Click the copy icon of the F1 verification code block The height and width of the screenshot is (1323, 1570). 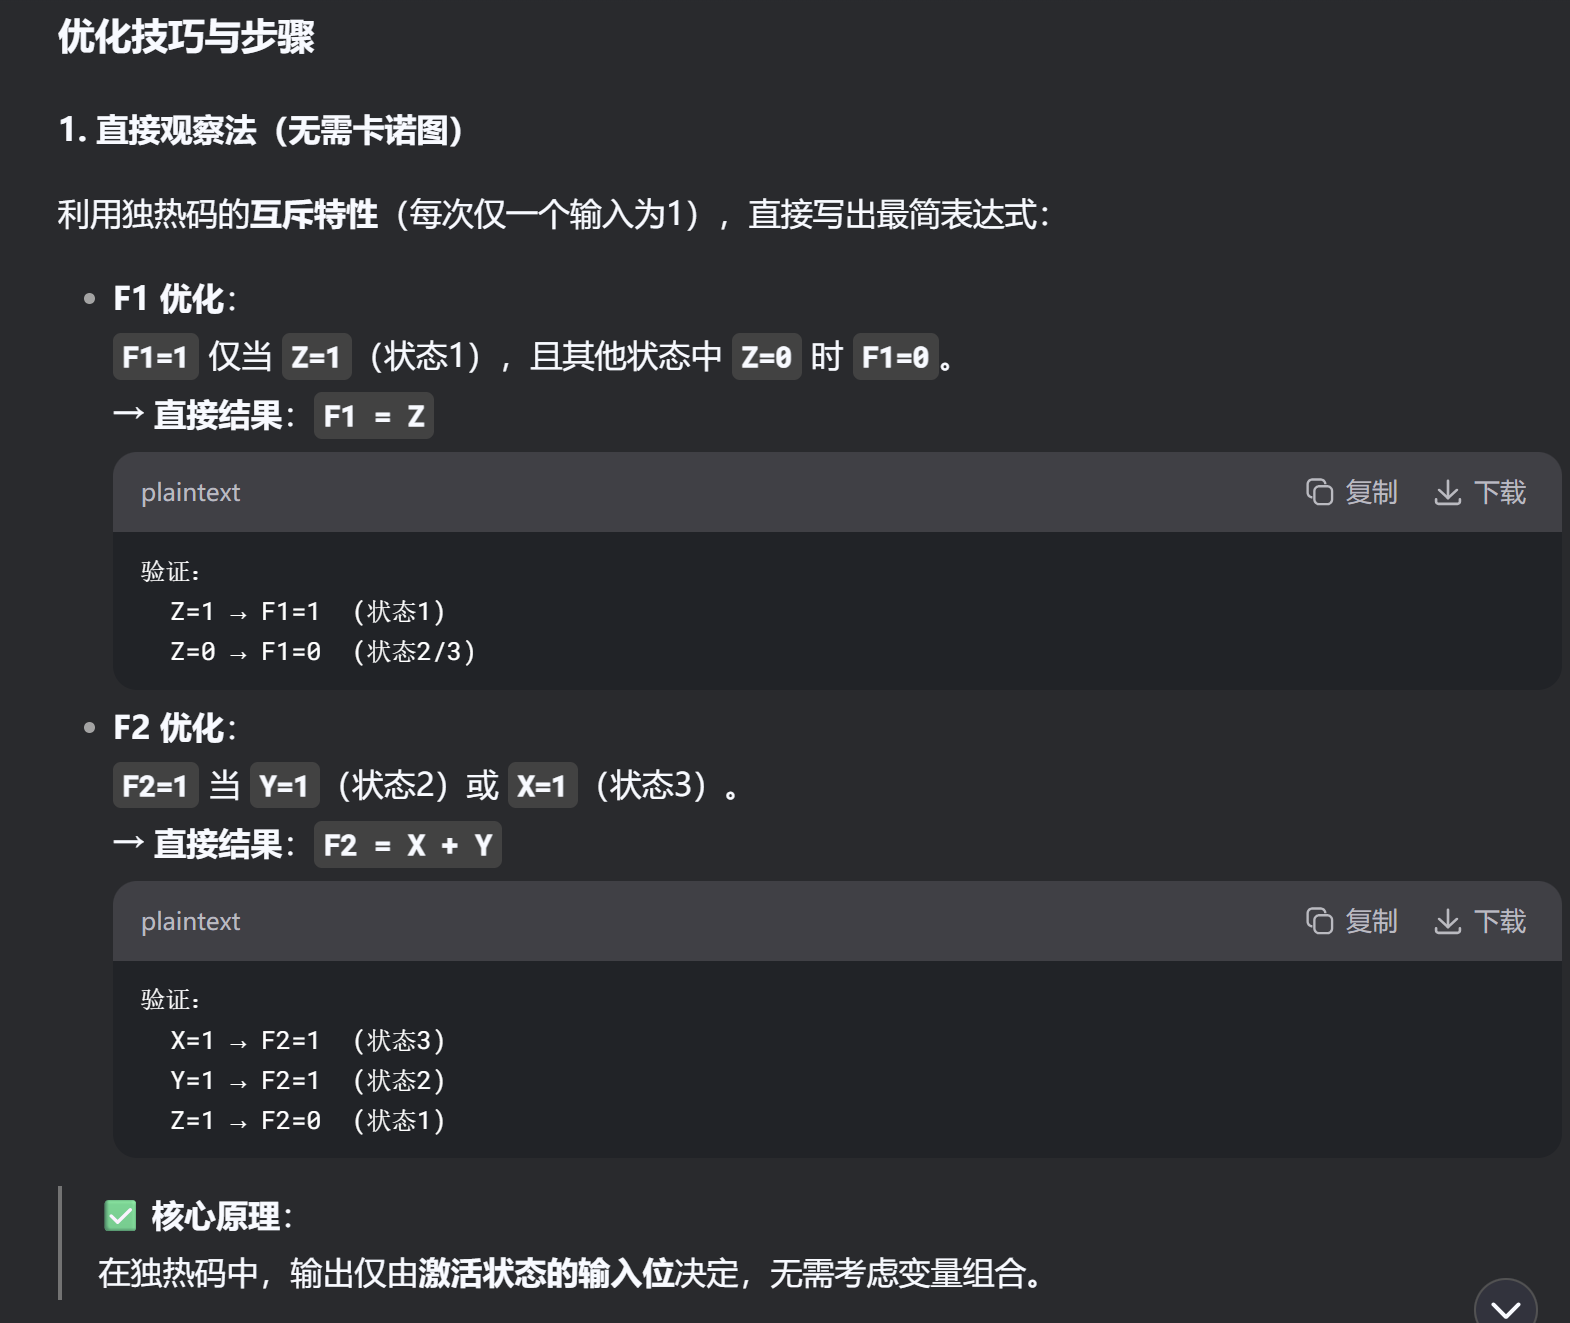pyautogui.click(x=1319, y=492)
